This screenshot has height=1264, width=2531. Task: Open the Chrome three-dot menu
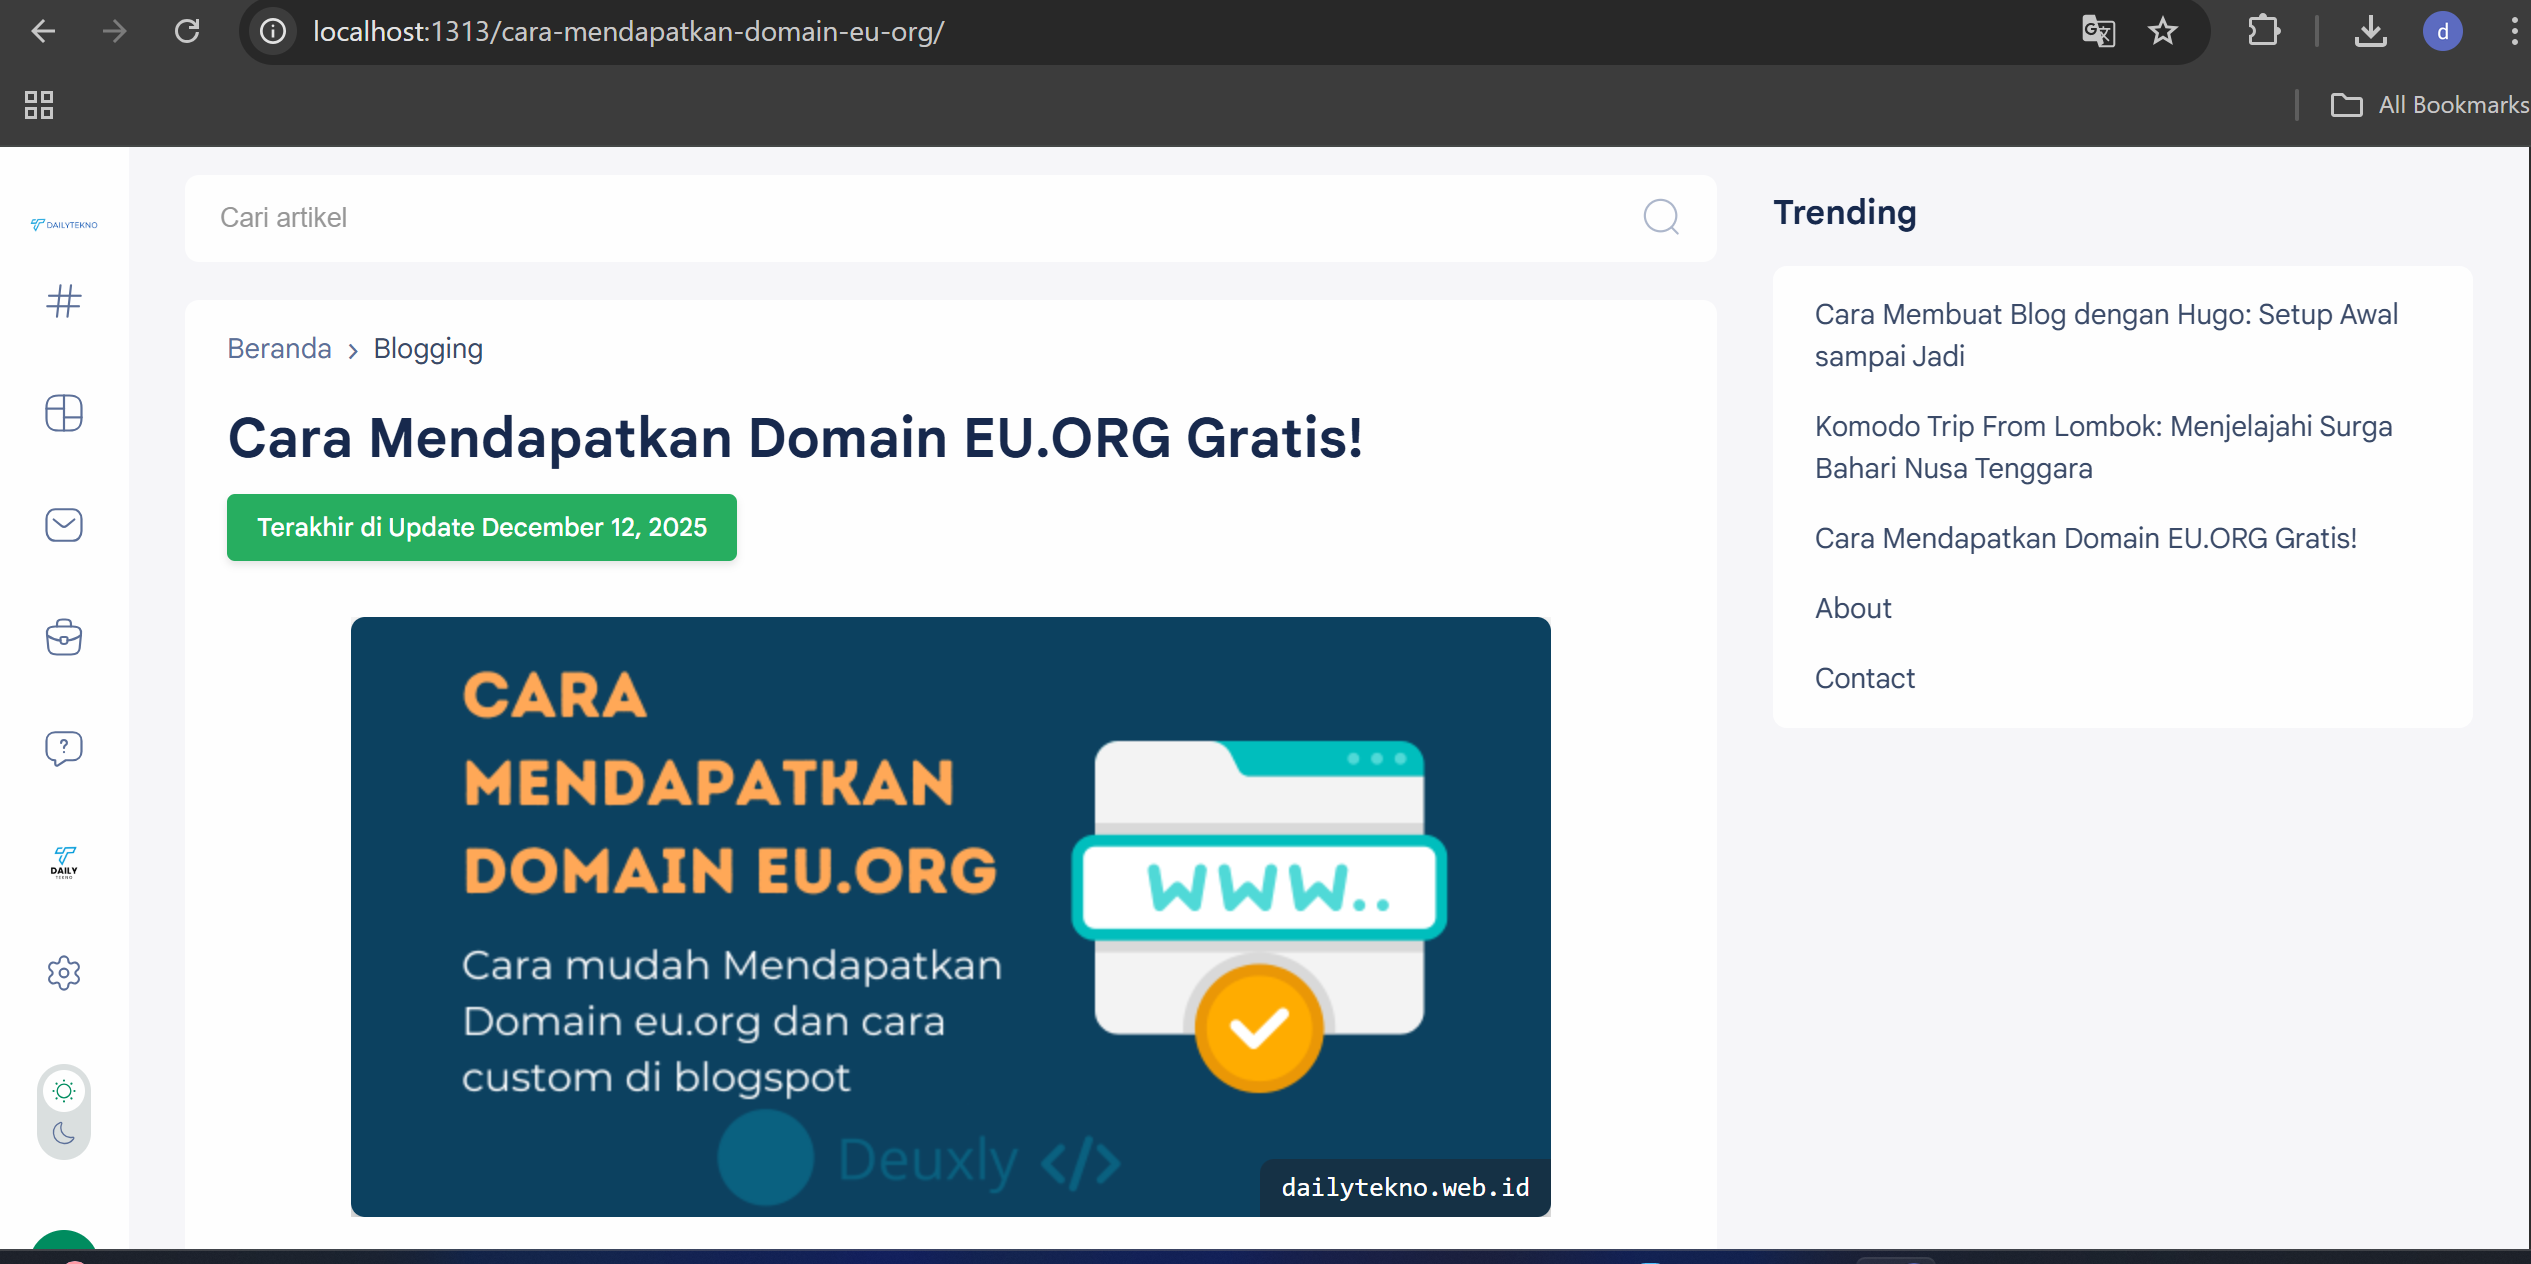click(2515, 32)
